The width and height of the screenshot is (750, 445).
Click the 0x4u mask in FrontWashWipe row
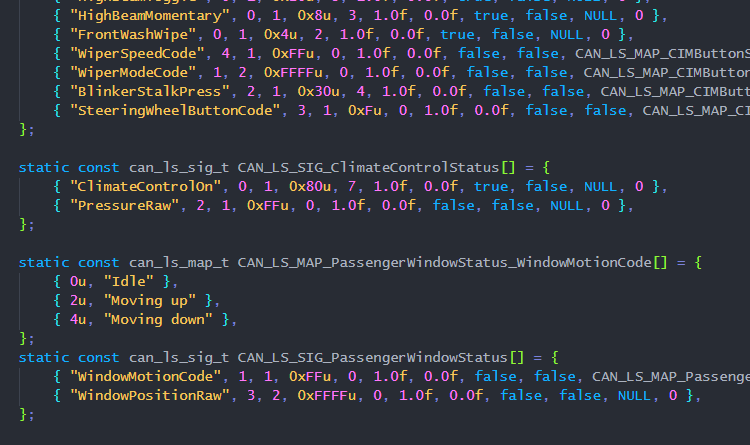coord(280,34)
